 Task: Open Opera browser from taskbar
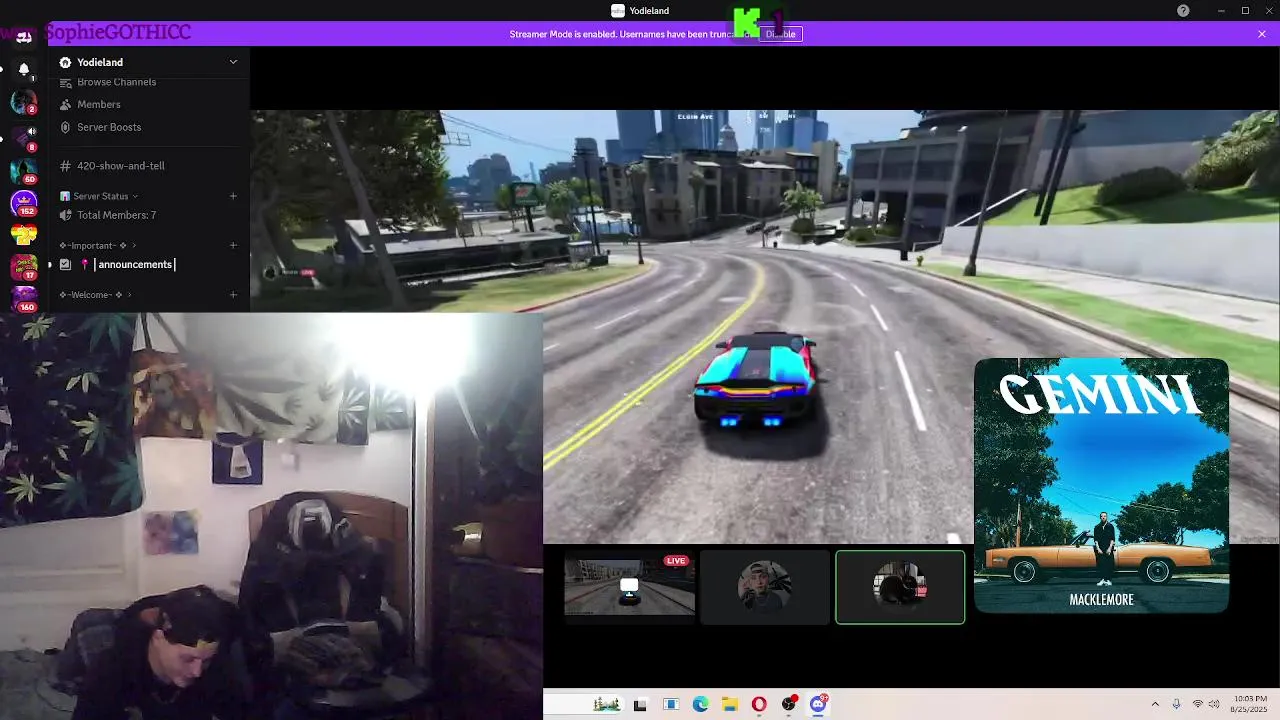759,704
